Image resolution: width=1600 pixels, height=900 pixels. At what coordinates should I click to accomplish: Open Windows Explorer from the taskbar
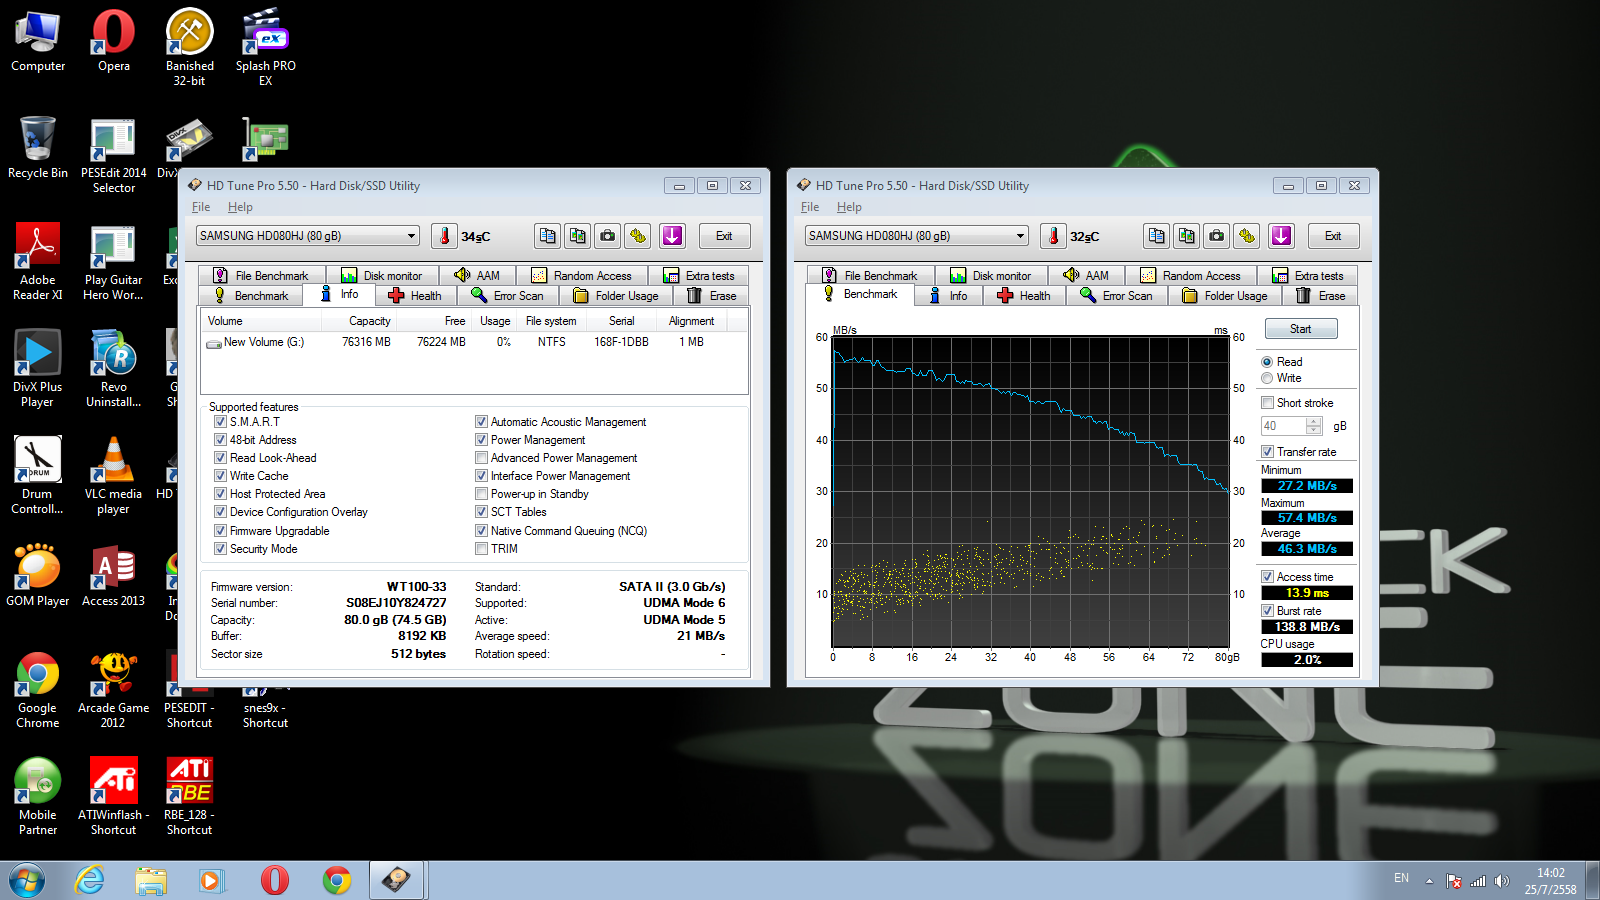(151, 880)
